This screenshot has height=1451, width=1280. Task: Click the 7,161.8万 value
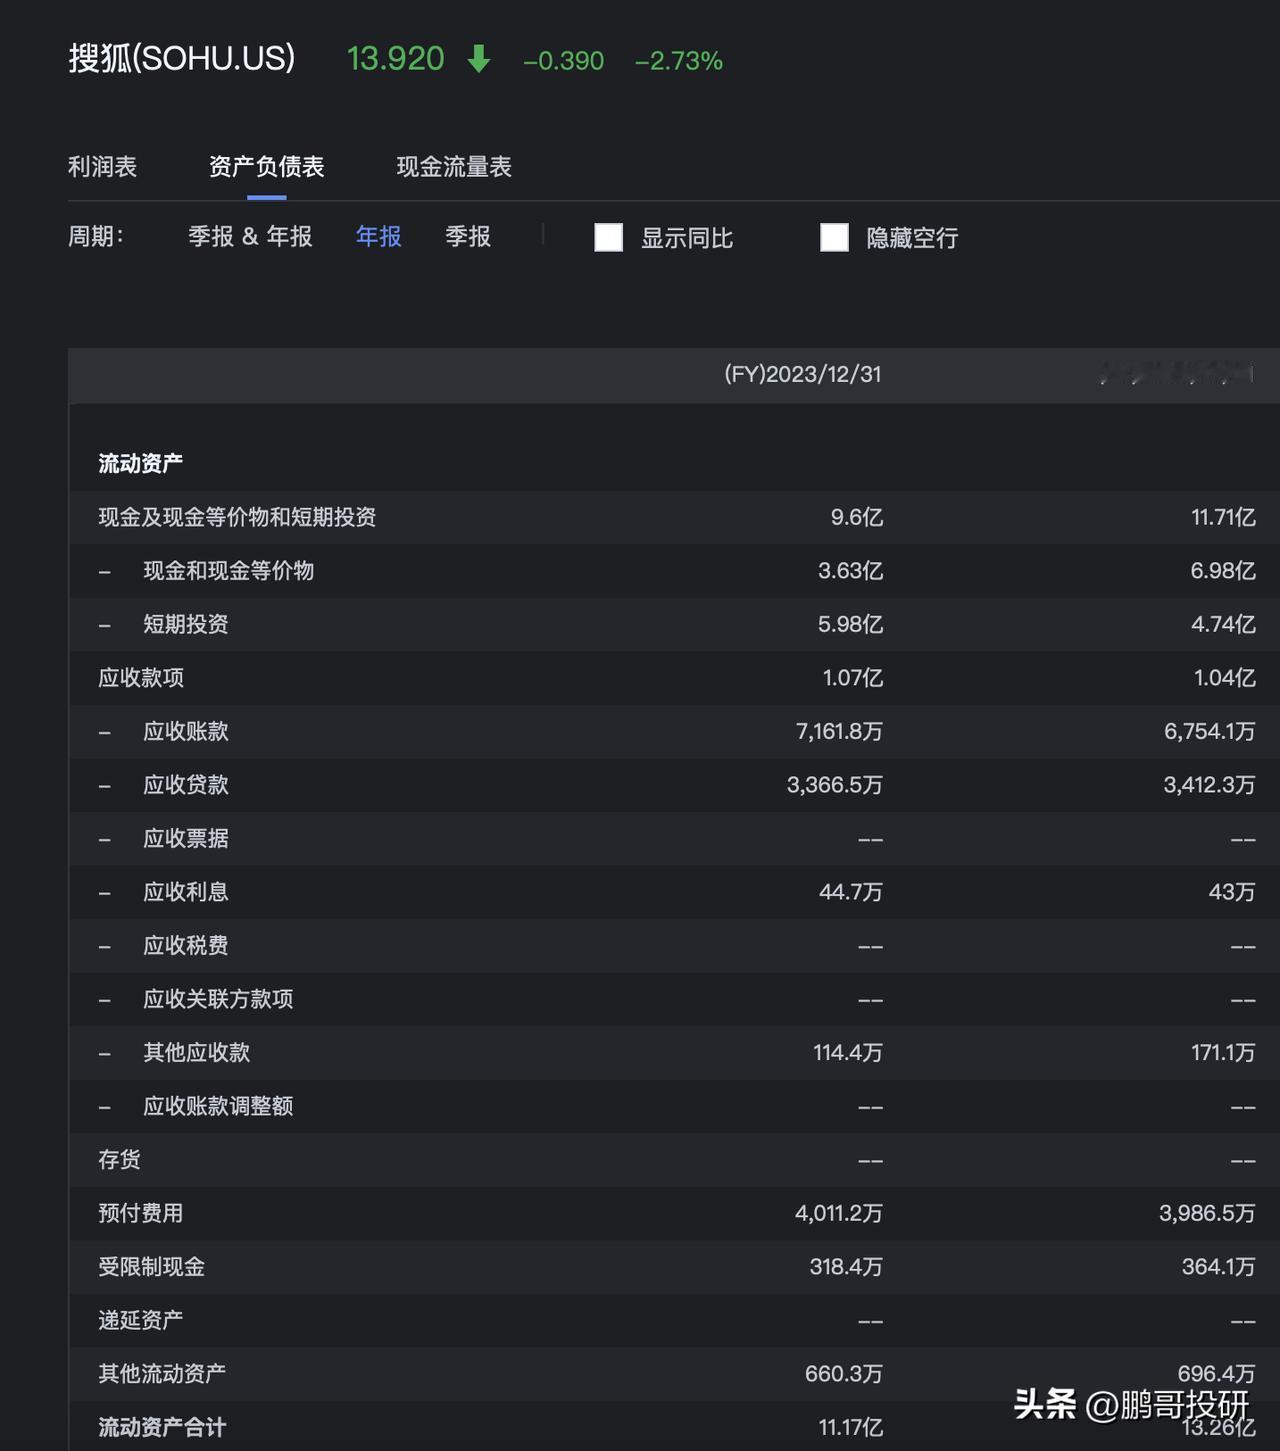click(840, 732)
